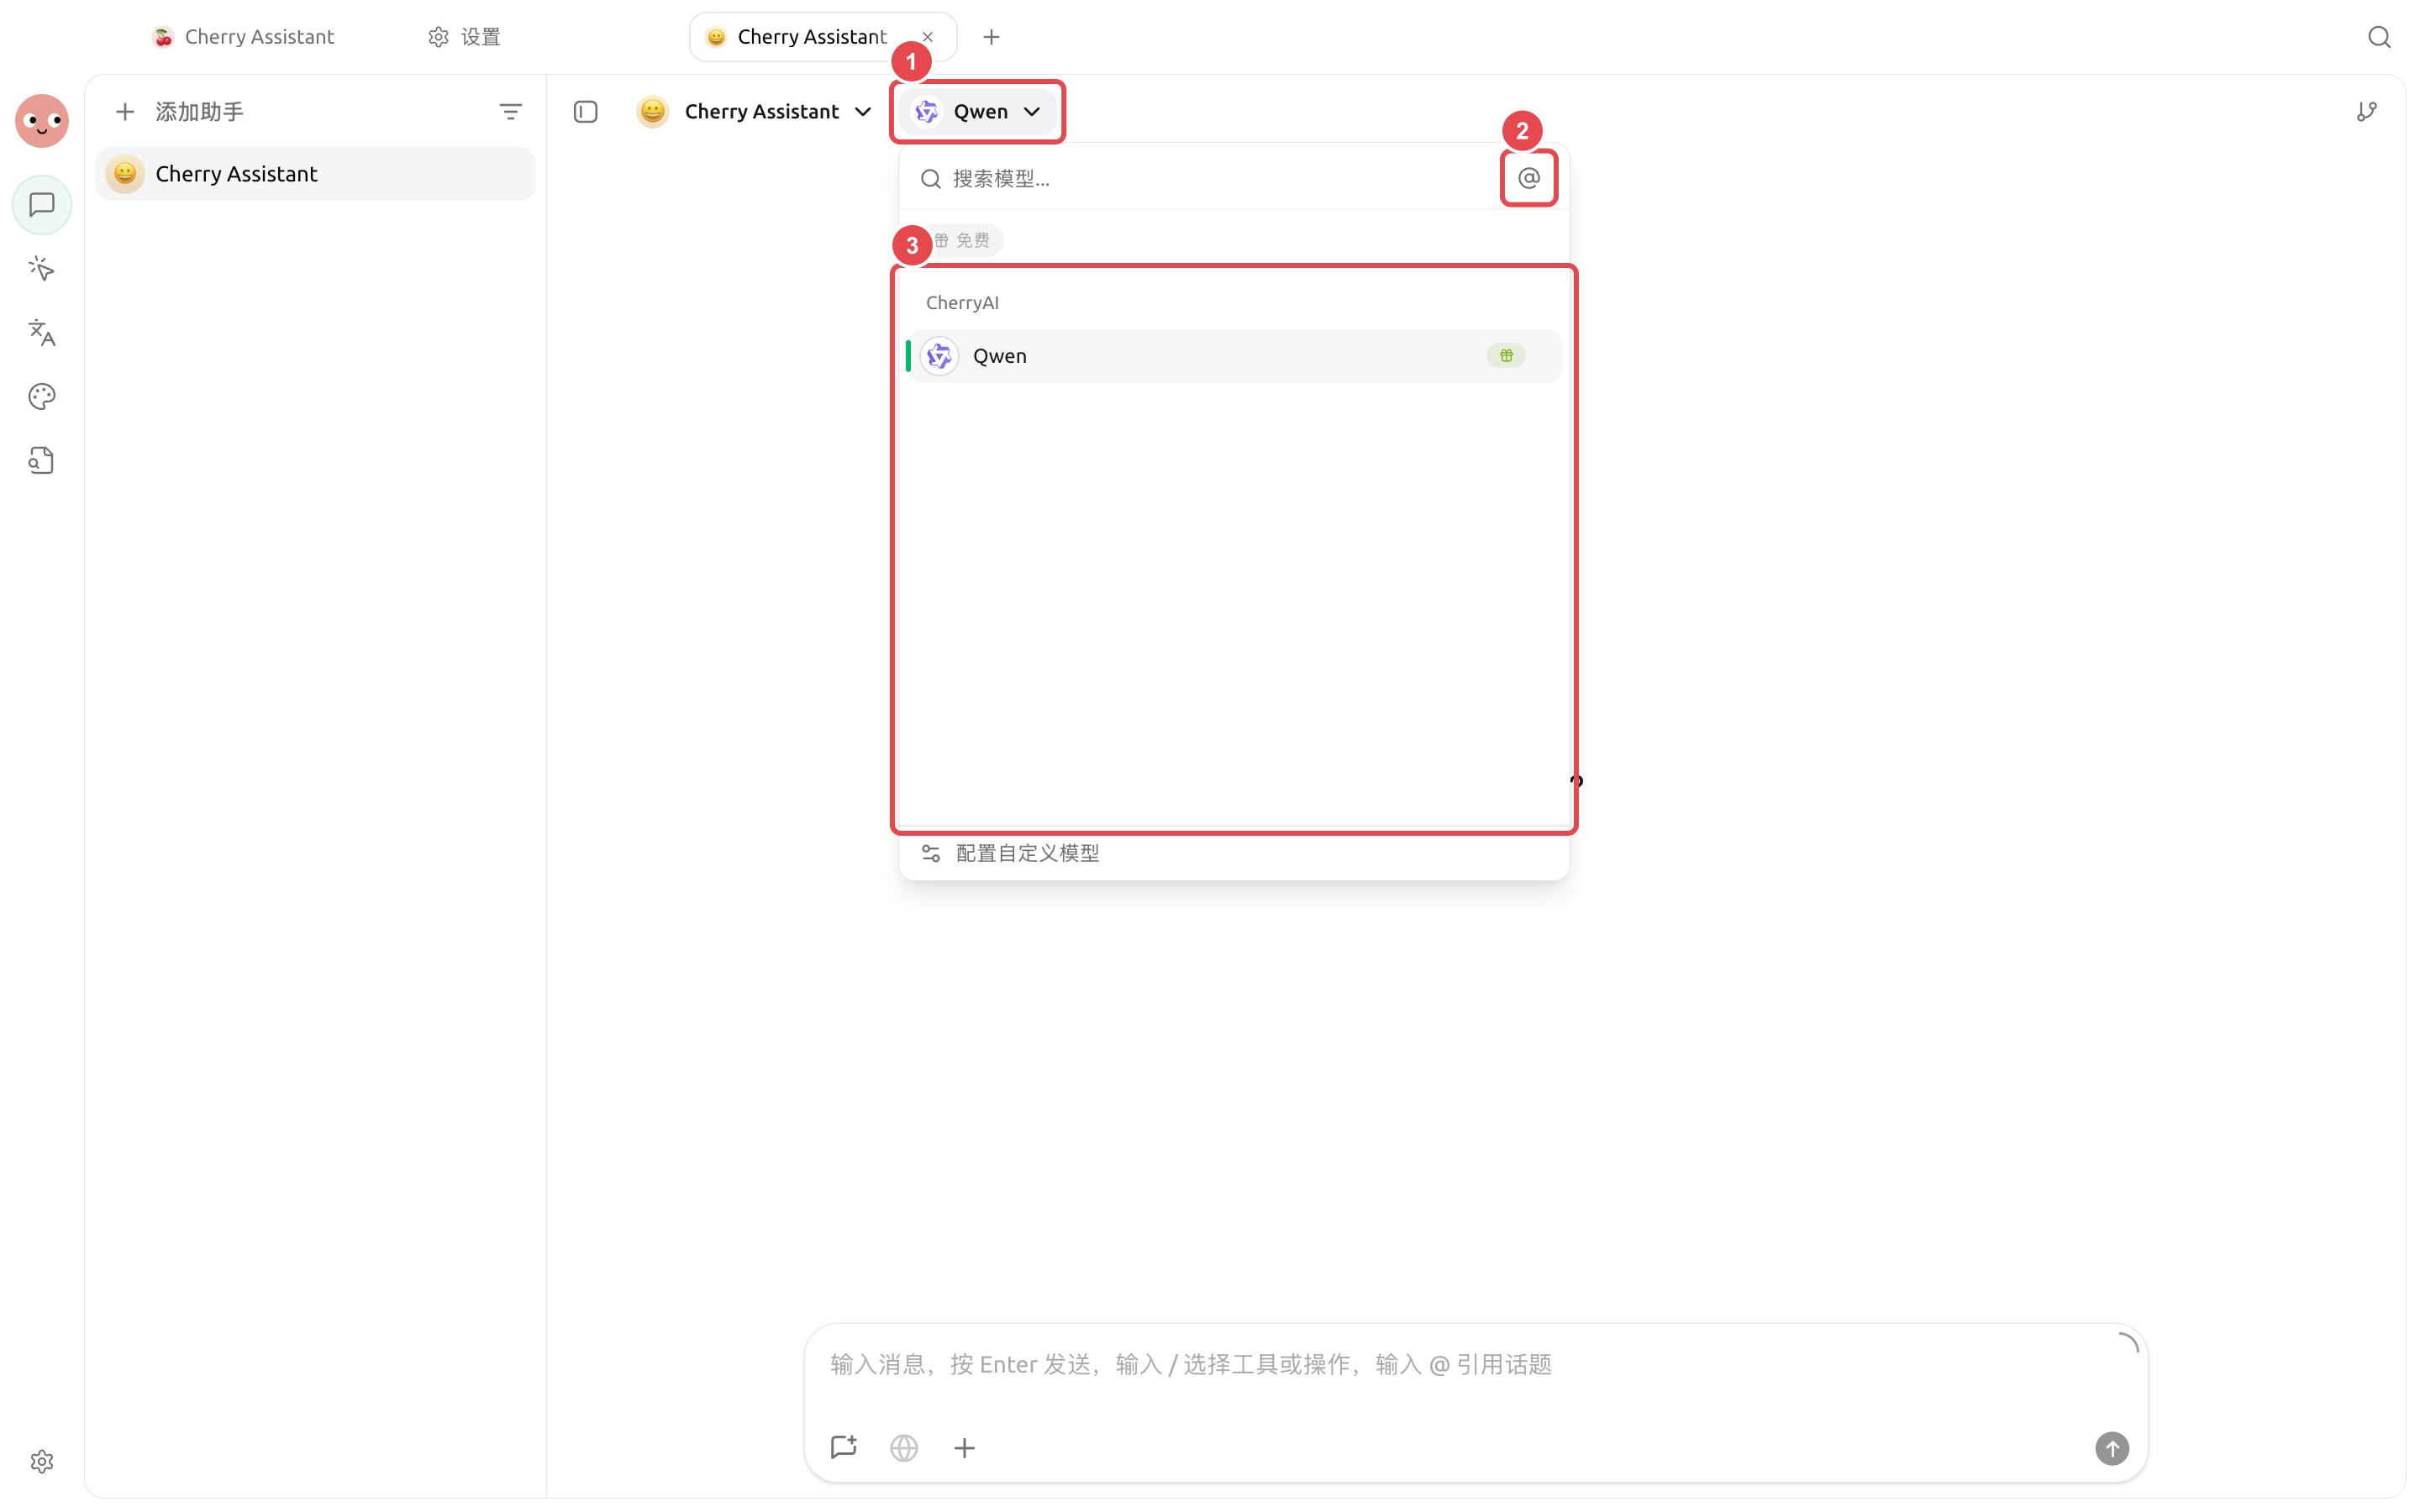The image size is (2420, 1512).
Task: Click the CherryAI group label
Action: coord(962,302)
